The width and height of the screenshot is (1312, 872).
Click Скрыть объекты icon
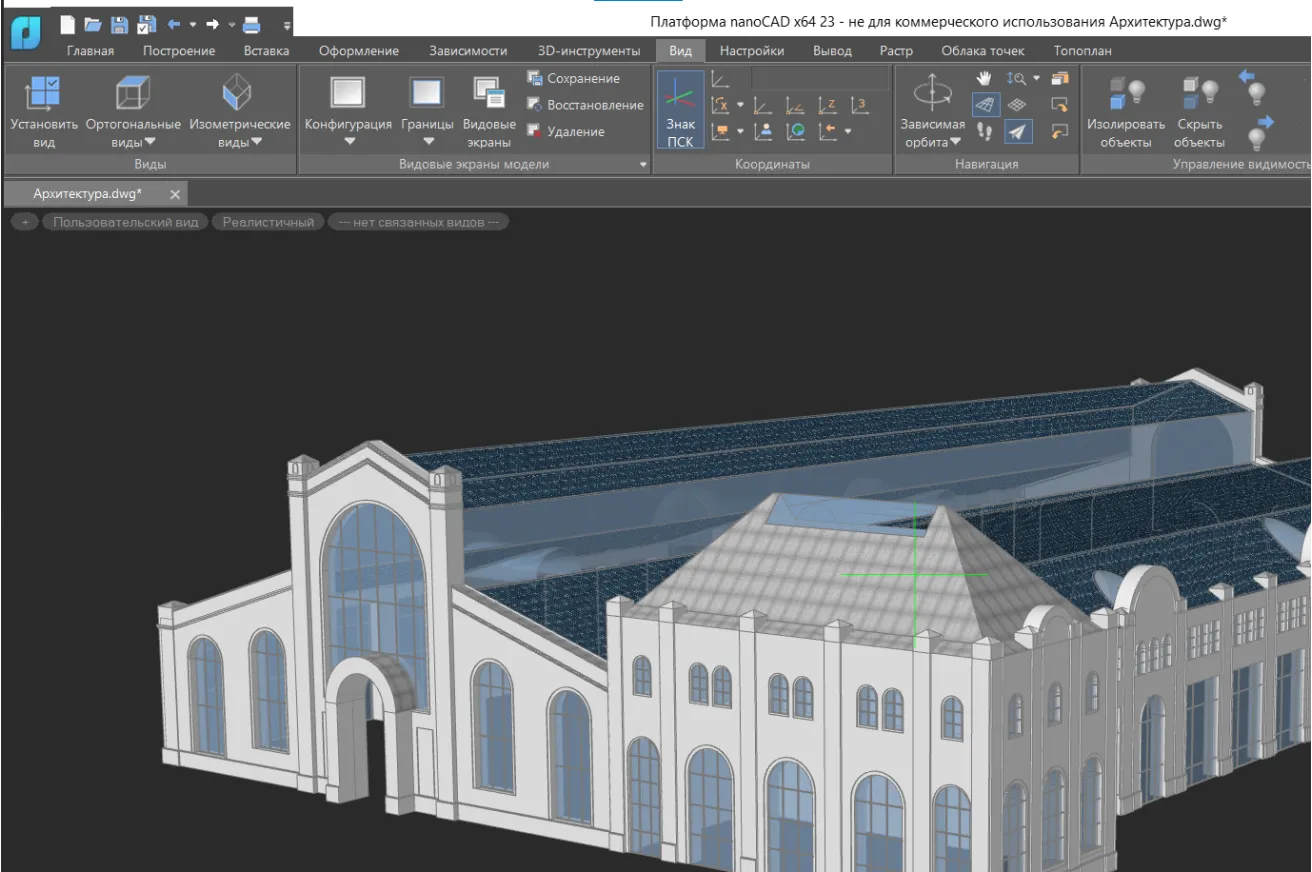pos(1199,94)
